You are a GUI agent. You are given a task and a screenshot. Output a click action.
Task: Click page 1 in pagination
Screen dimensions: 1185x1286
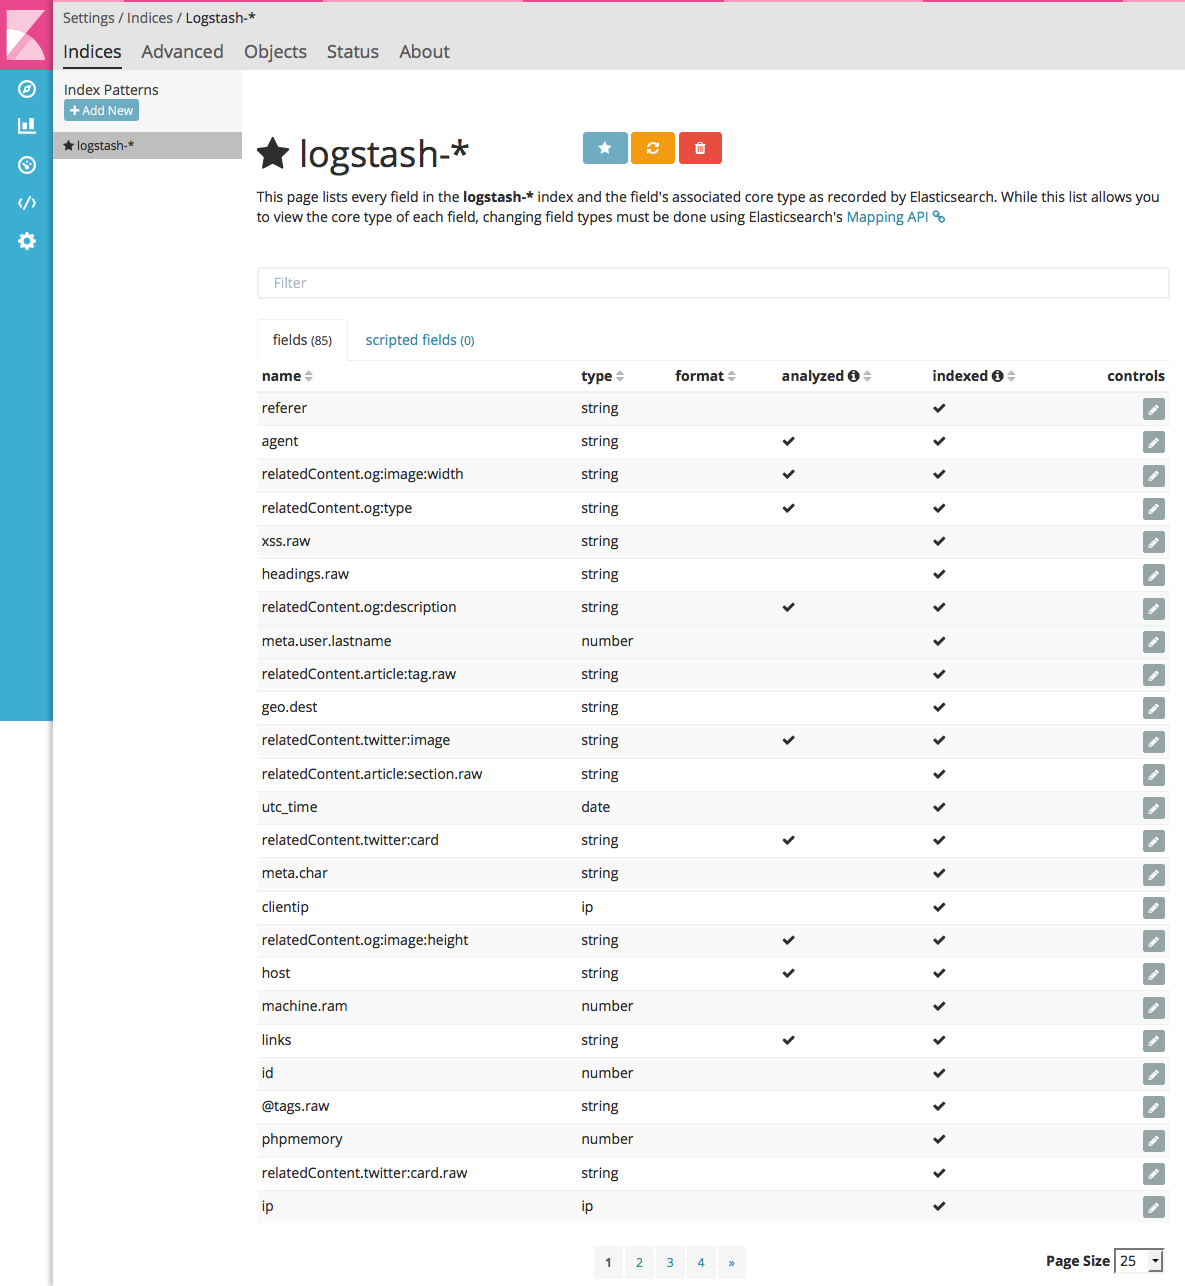pos(608,1262)
